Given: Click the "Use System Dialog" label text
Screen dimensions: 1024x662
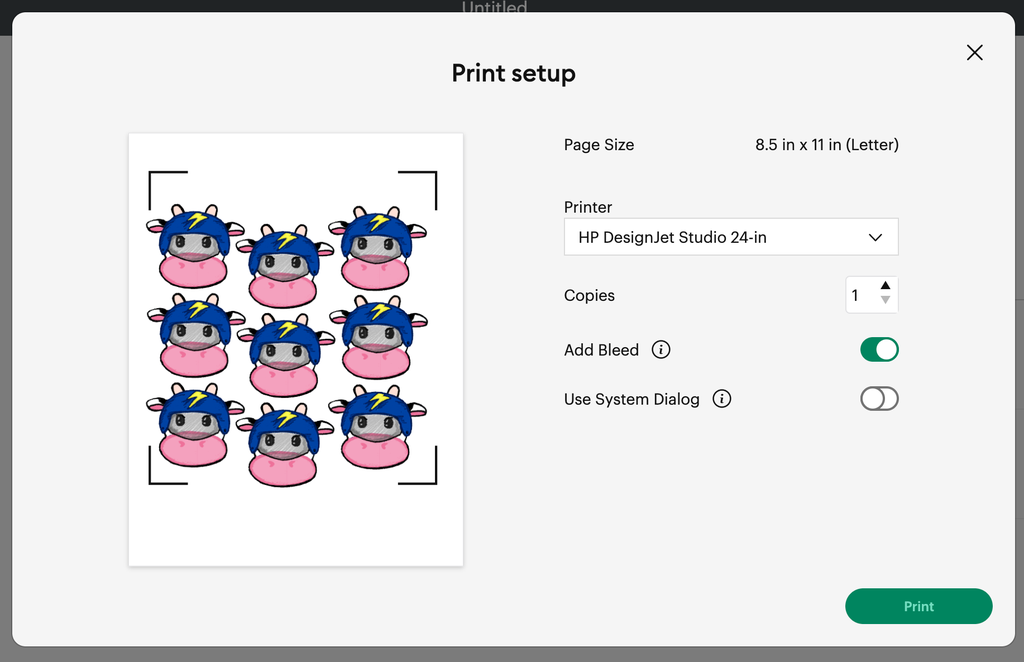Looking at the screenshot, I should (631, 399).
